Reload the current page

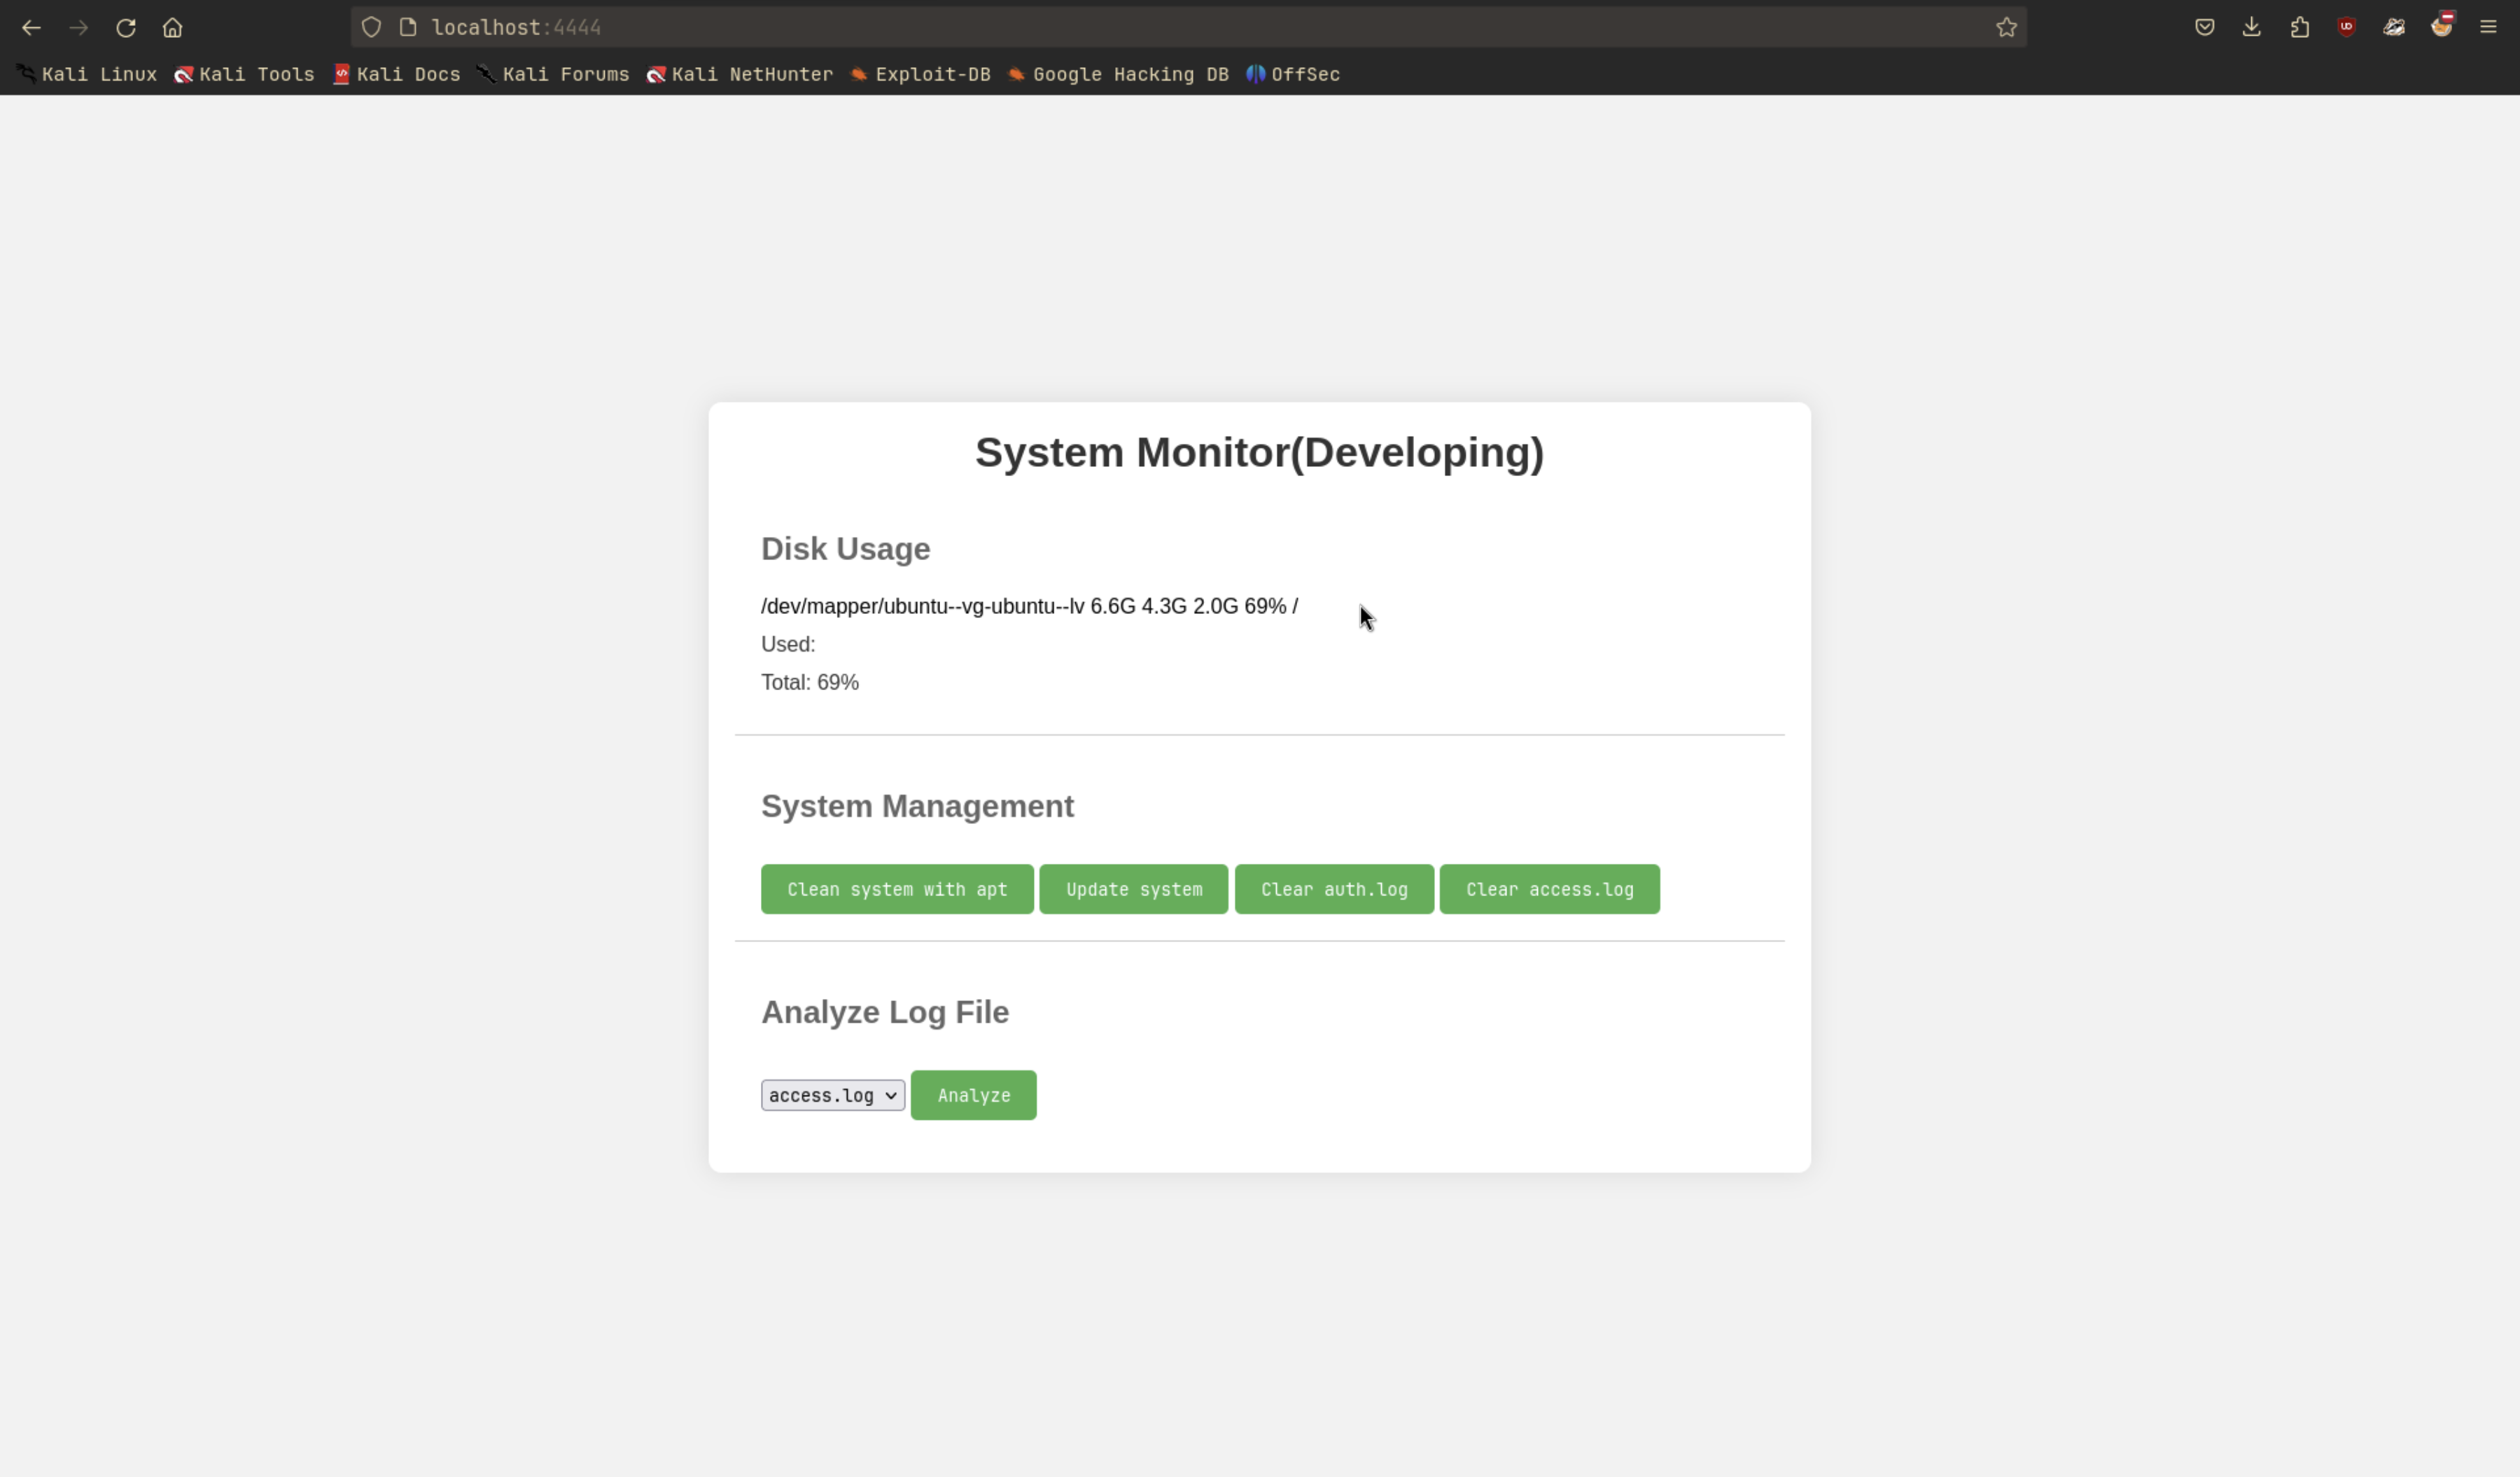coord(126,28)
